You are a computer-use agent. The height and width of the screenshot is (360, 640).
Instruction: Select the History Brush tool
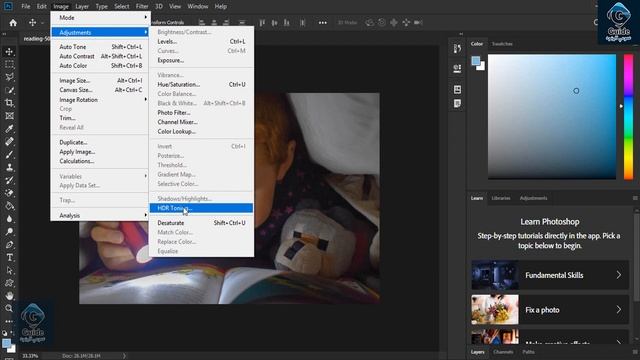pyautogui.click(x=9, y=180)
